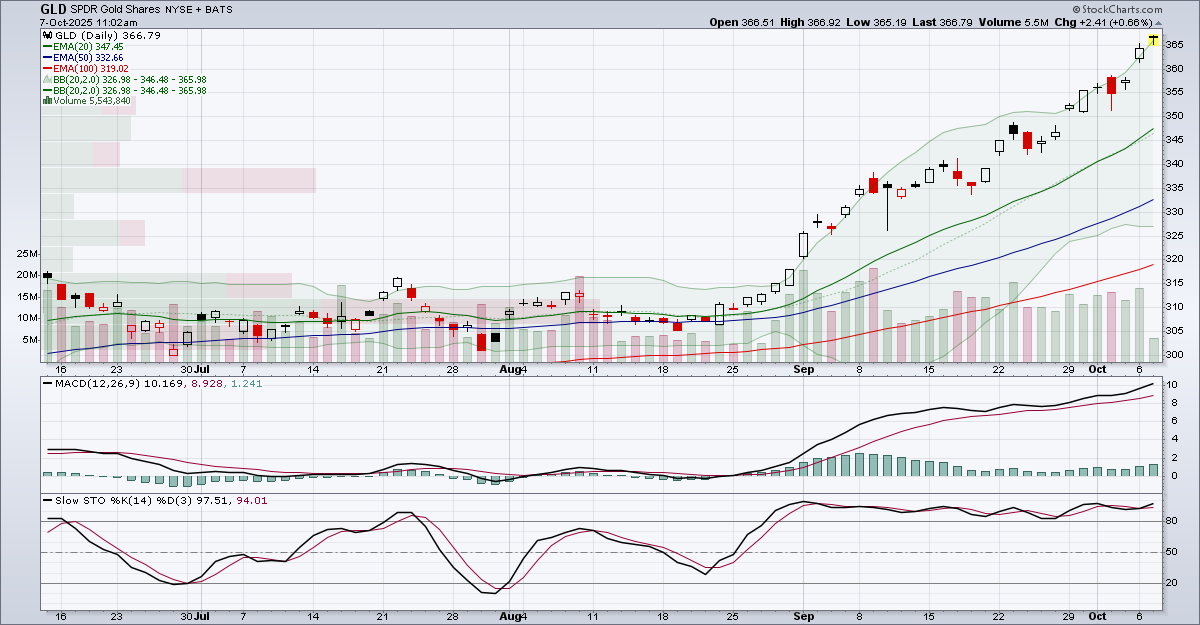1200x625 pixels.
Task: Click the 320 price axis label
Action: pyautogui.click(x=1174, y=259)
